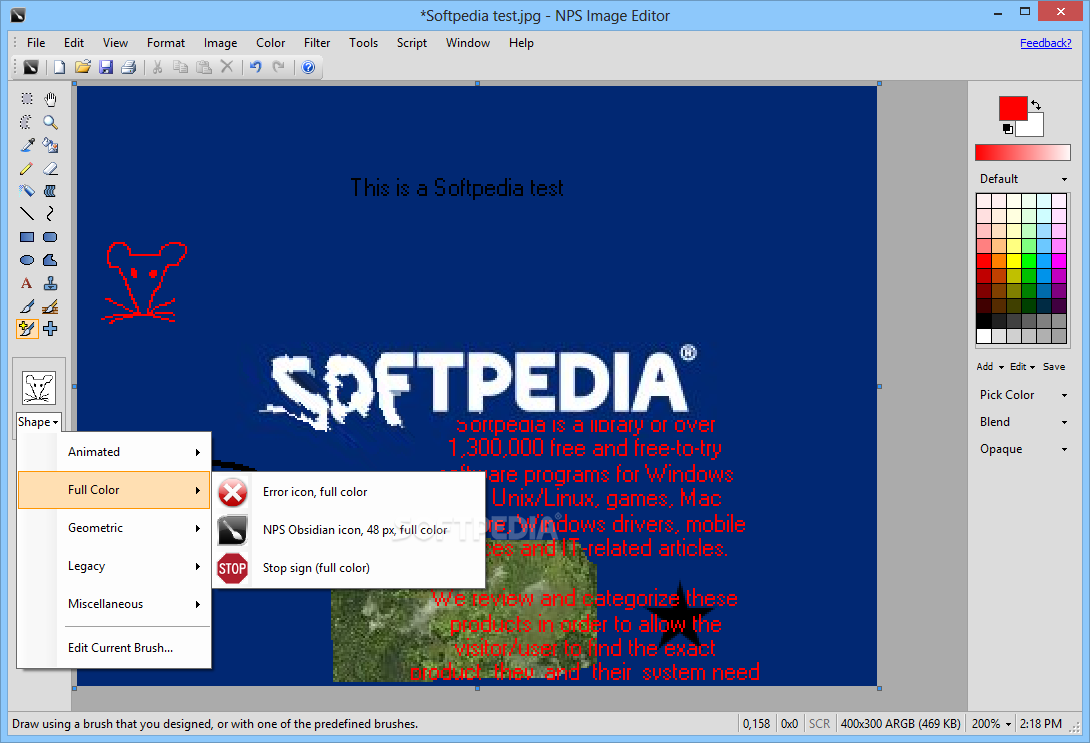
Task: Select the eraser tool
Action: pos(50,168)
